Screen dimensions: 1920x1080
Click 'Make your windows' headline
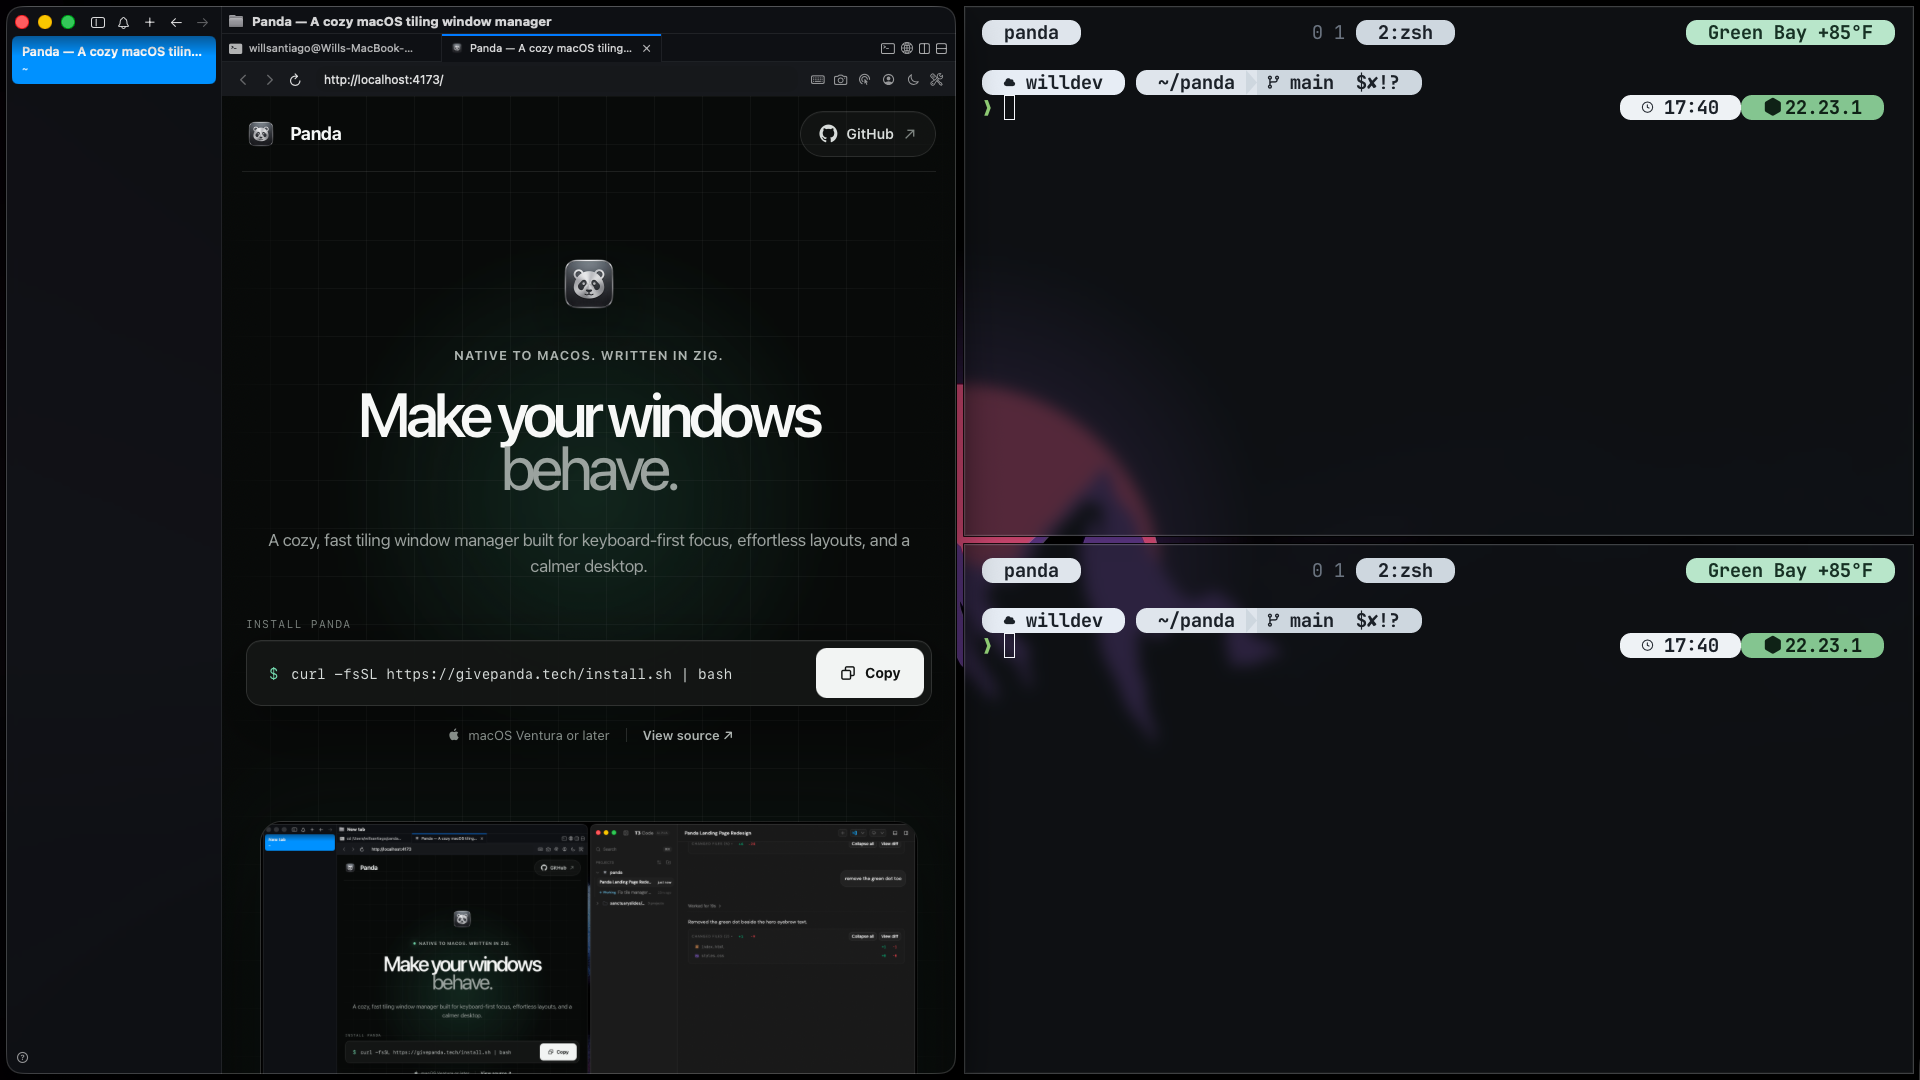(590, 417)
